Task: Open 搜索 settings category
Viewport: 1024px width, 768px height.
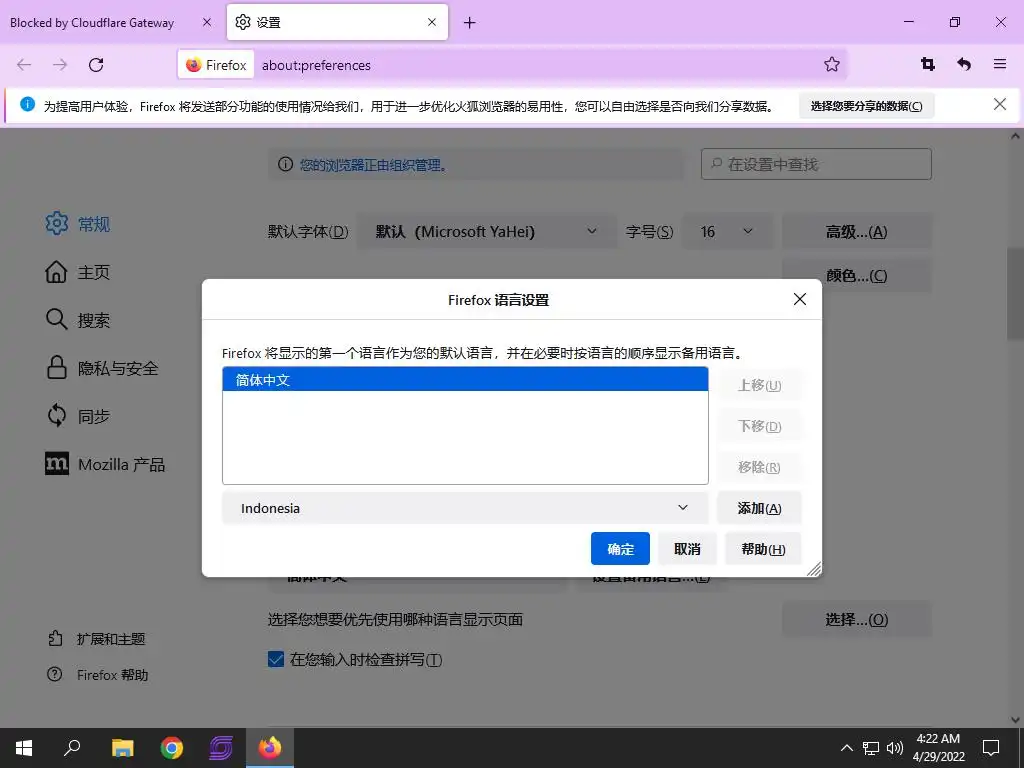Action: [77, 320]
